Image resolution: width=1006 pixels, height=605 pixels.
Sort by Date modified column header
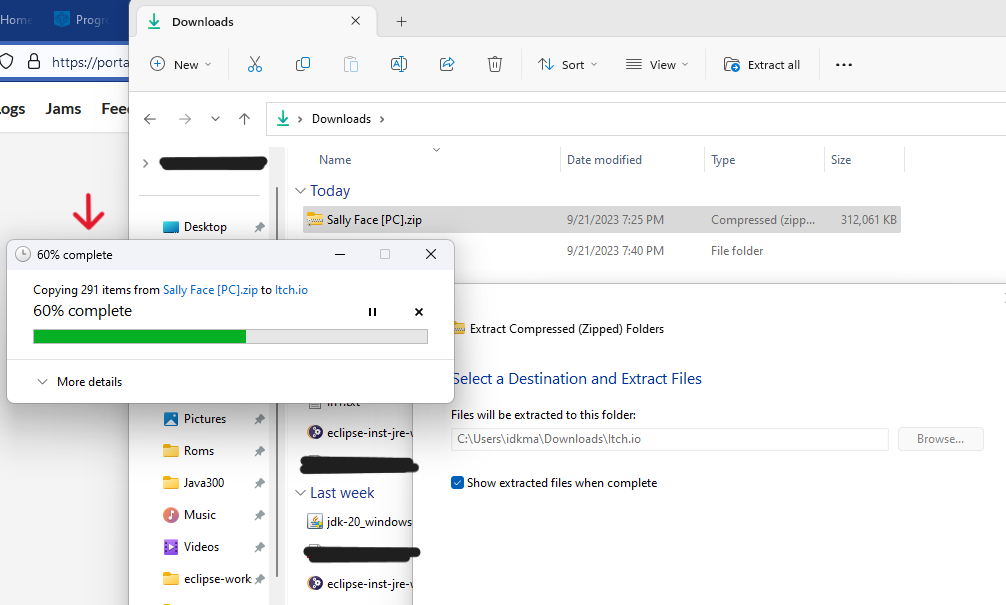click(x=604, y=160)
